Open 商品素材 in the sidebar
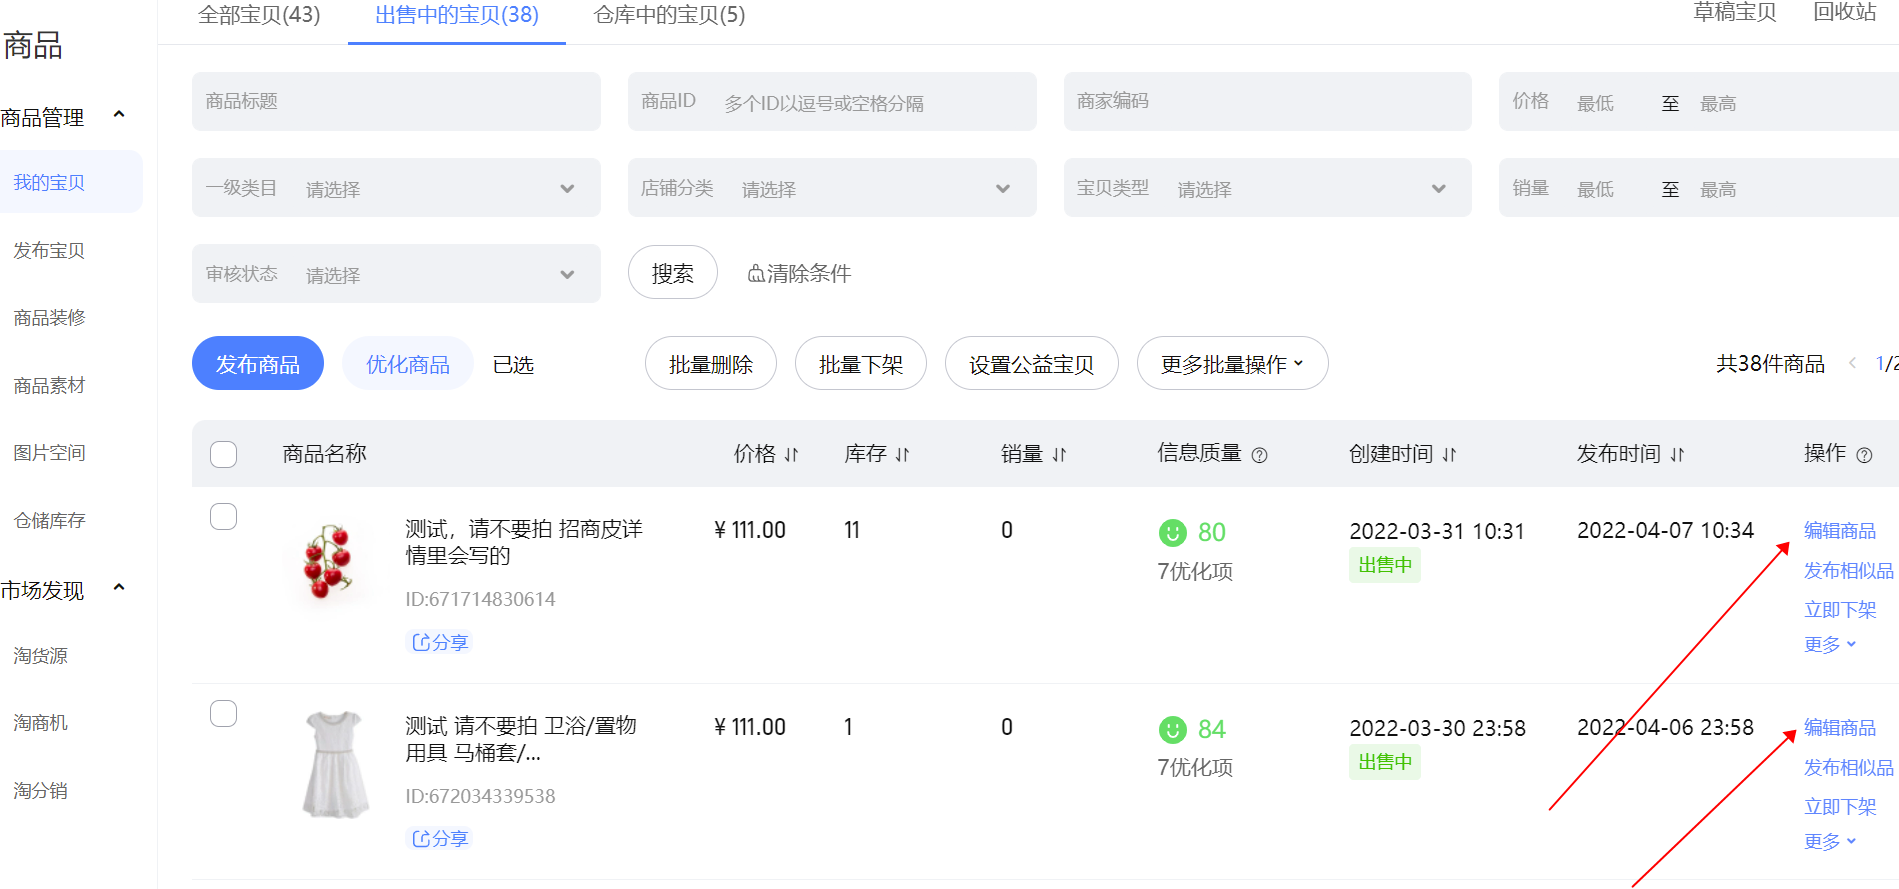1899x889 pixels. (x=49, y=386)
